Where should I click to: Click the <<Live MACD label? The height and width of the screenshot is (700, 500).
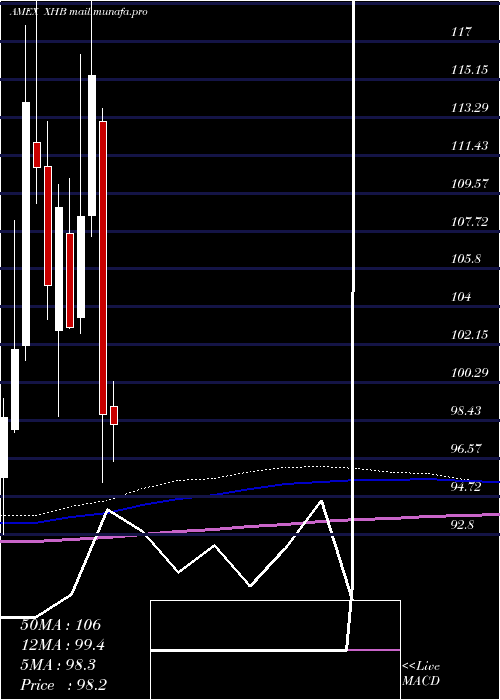421,674
